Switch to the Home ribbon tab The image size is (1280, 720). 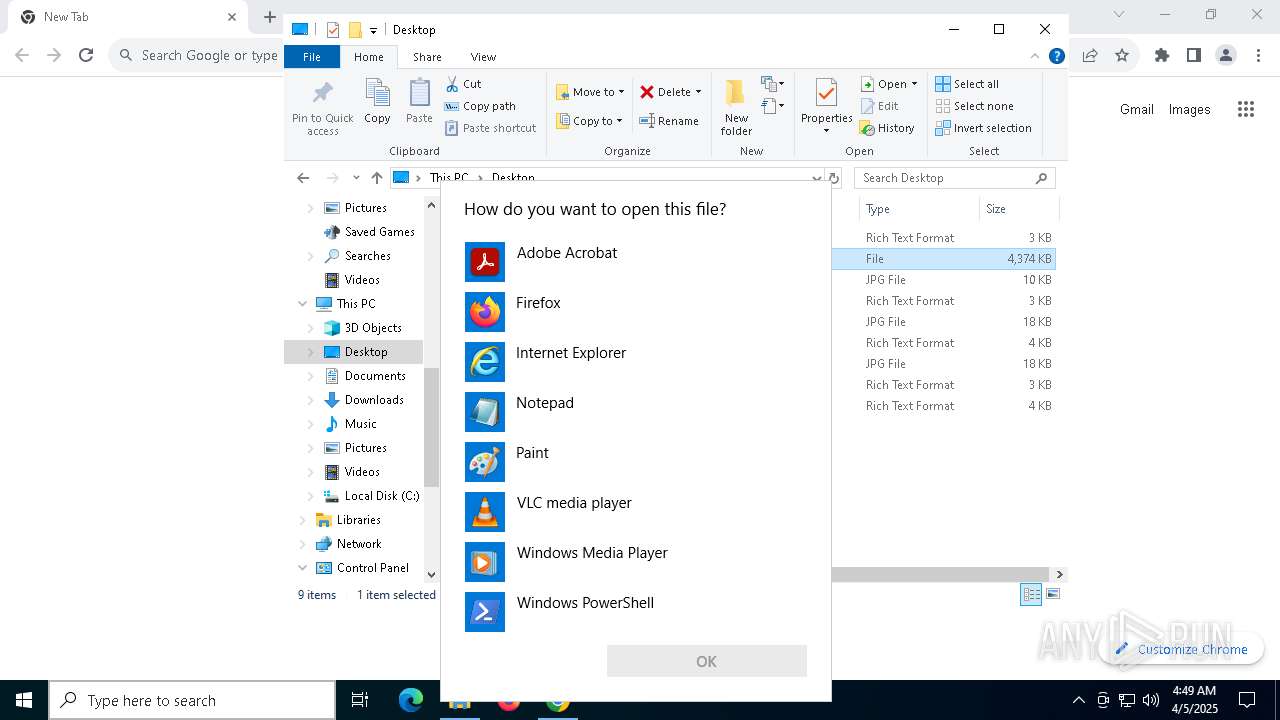pos(368,57)
